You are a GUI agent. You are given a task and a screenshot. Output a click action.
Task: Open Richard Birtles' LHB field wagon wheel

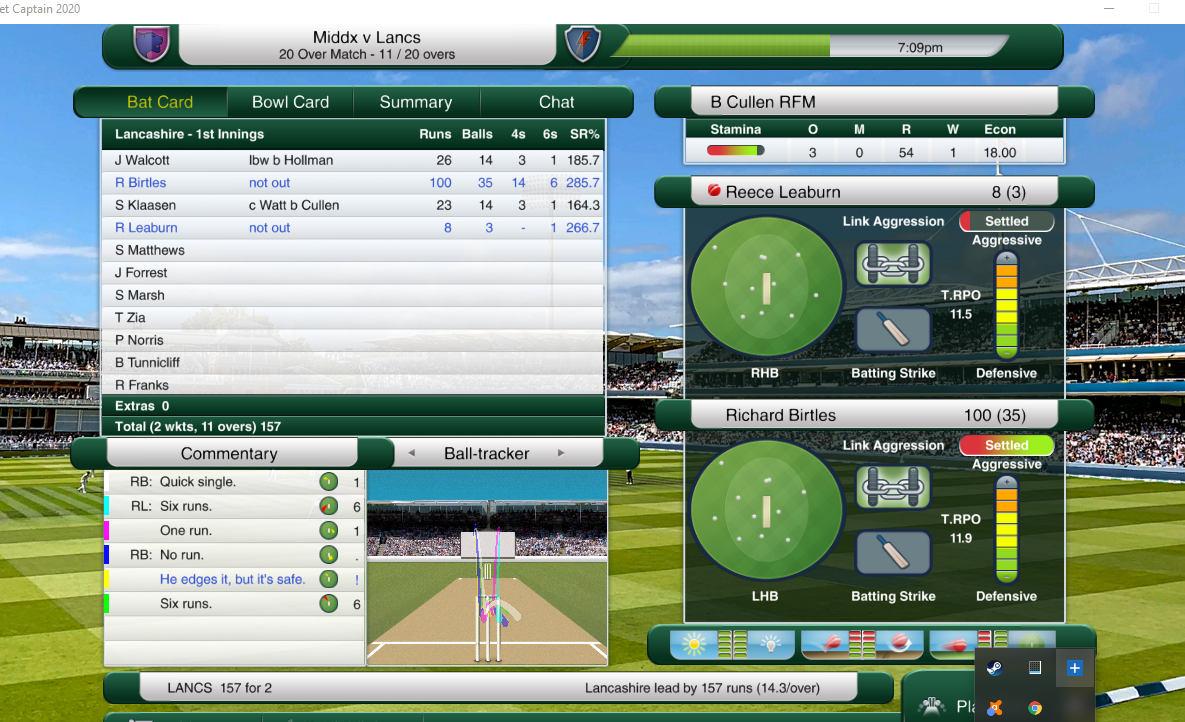click(766, 510)
